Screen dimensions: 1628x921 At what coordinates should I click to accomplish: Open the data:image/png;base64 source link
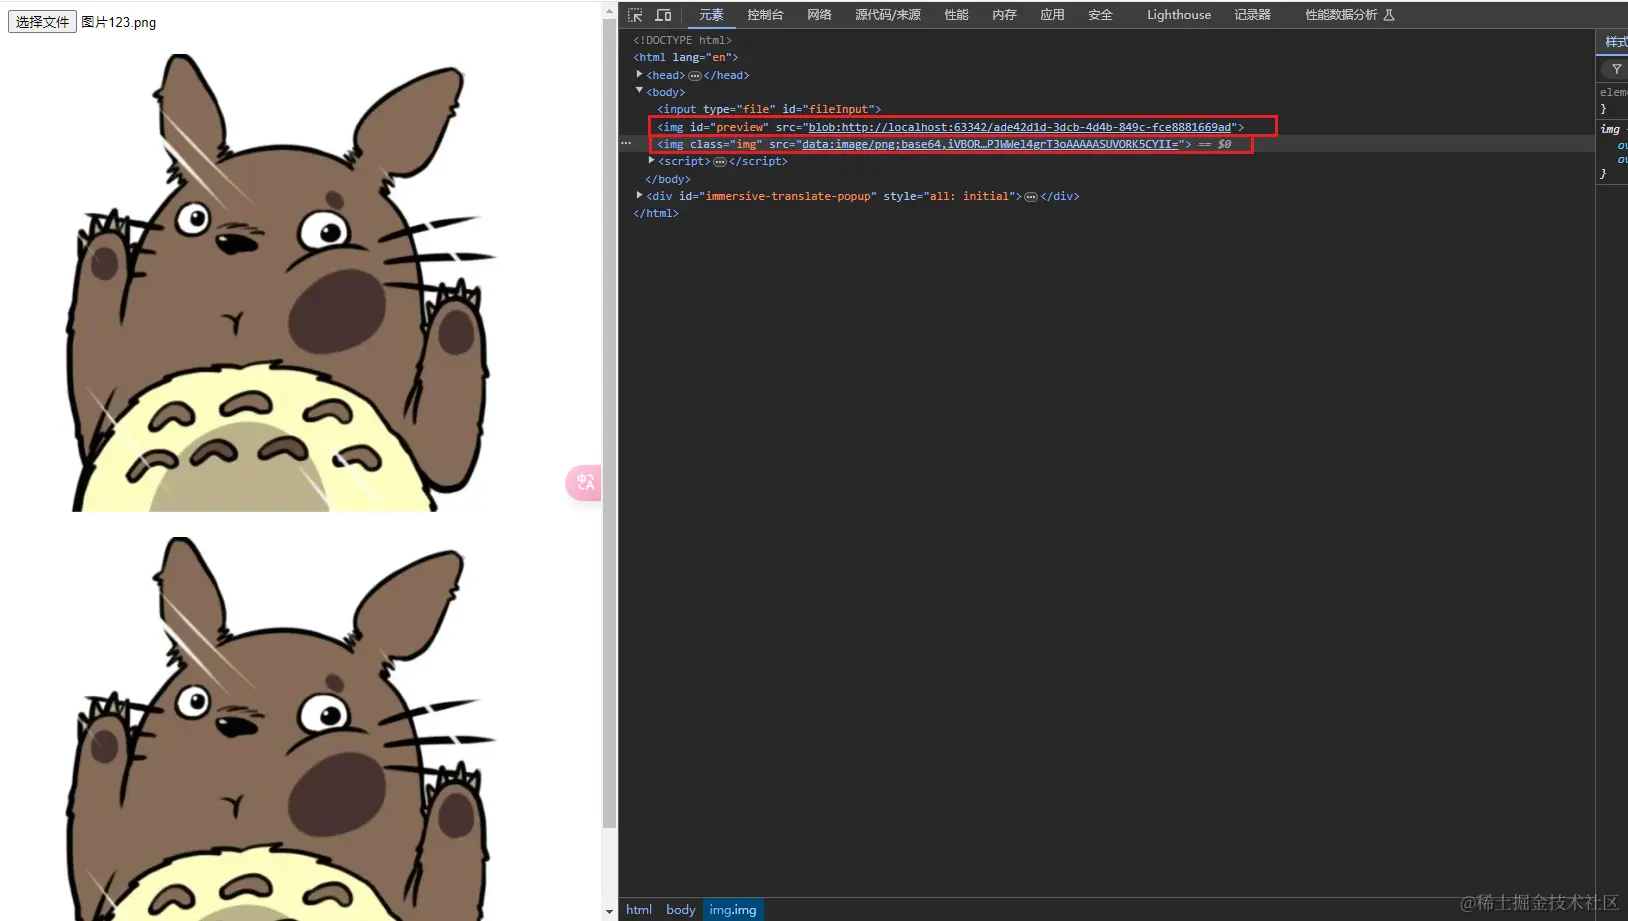pos(990,144)
